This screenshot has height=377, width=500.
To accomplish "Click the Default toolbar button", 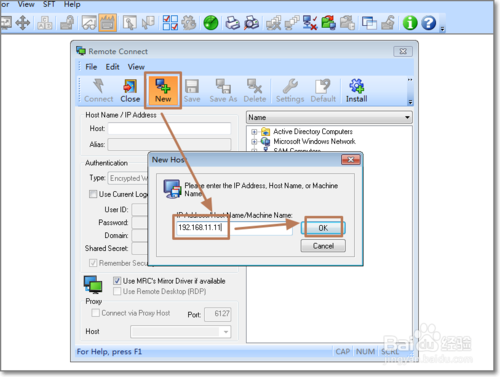I will (323, 91).
